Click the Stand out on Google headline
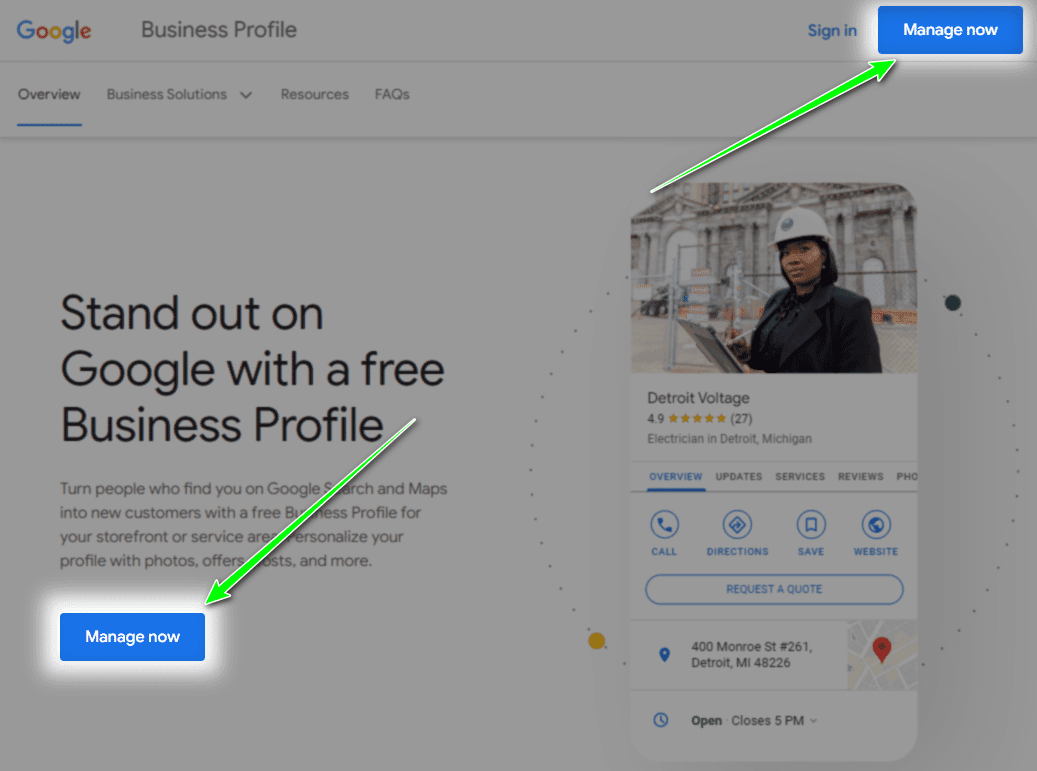The height and width of the screenshot is (771, 1037). click(x=253, y=368)
